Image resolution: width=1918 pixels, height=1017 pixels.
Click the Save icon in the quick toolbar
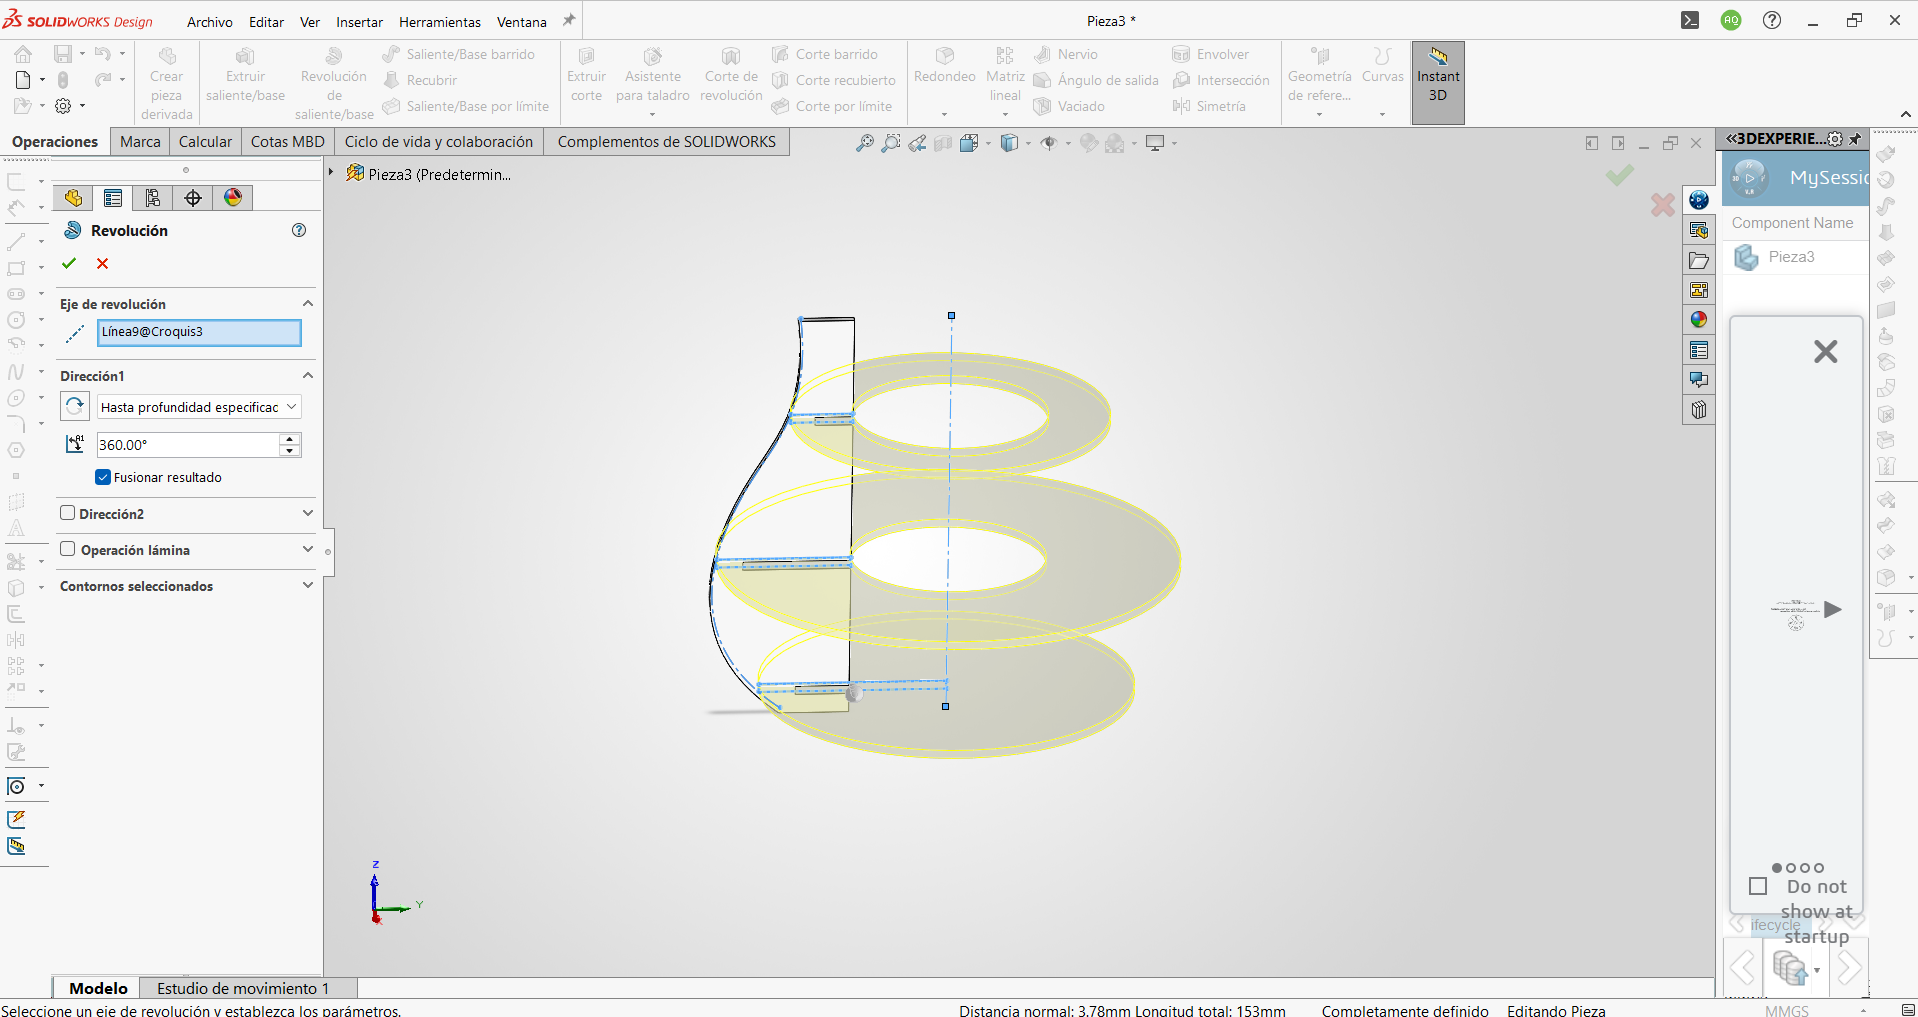pos(63,54)
